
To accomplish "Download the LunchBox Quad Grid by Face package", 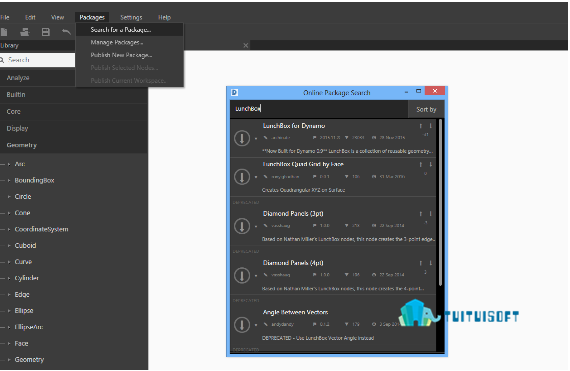I will point(242,177).
